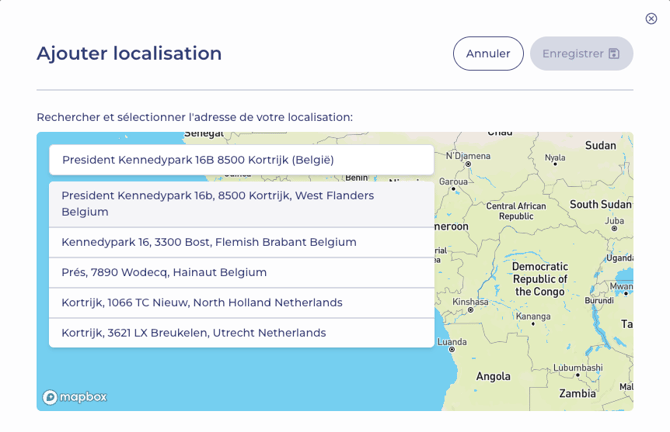Screen dimensions: 670x432
Task: Click the N'Djamena city label
Action: click(x=468, y=156)
